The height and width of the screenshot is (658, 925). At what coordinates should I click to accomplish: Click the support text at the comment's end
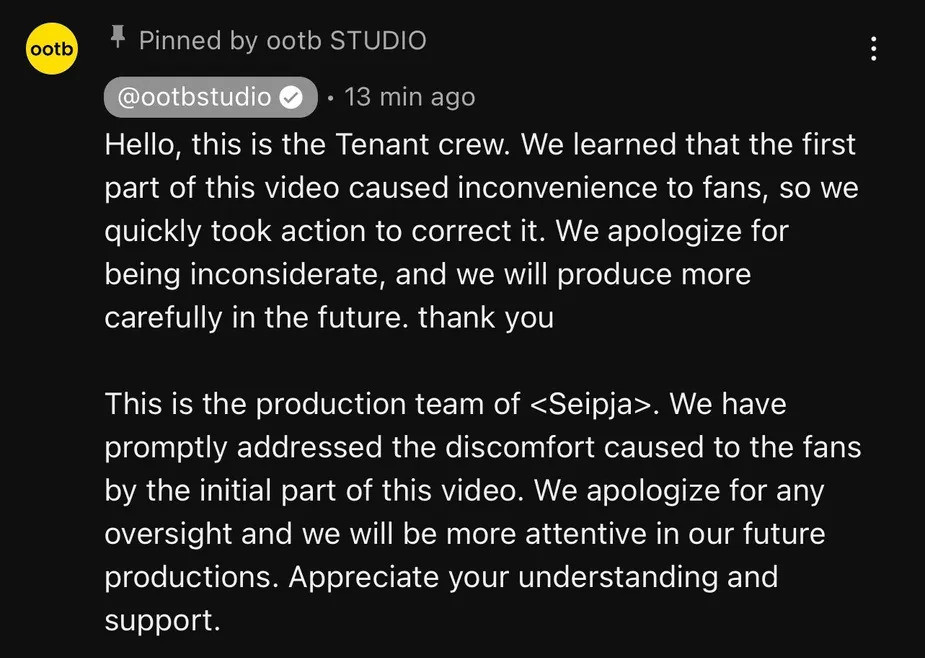162,619
